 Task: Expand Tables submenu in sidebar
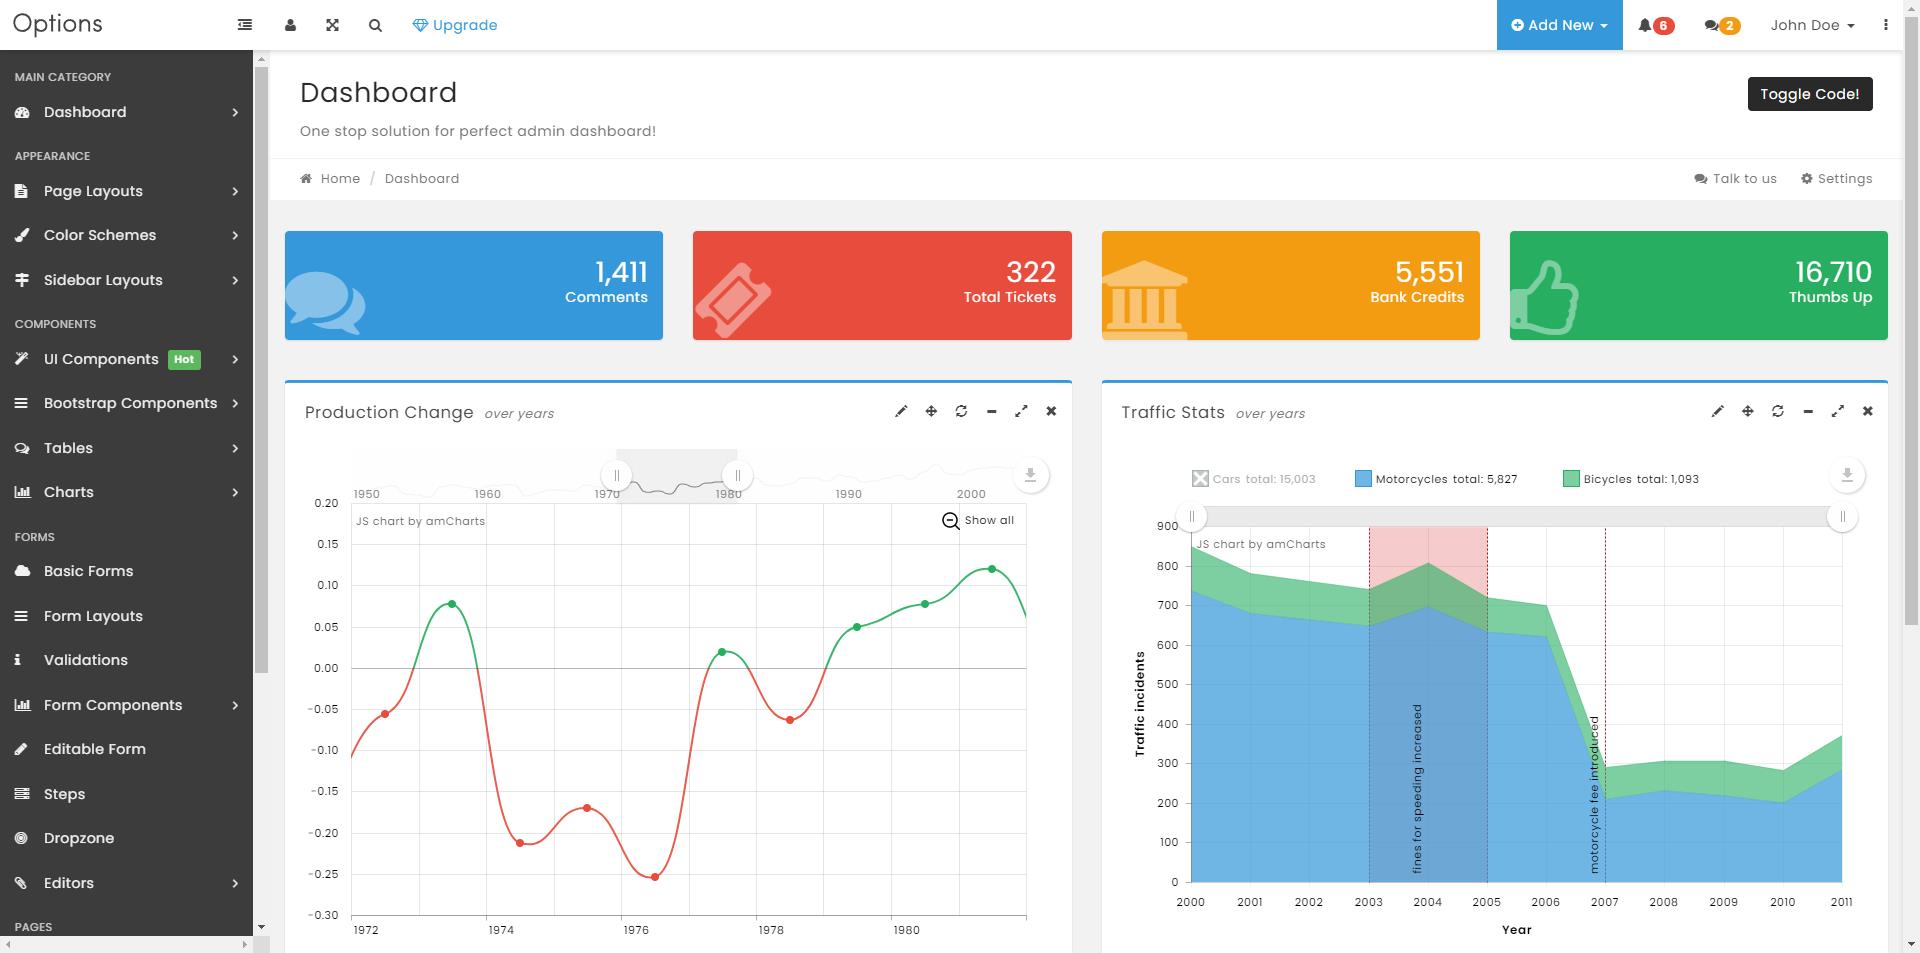126,448
